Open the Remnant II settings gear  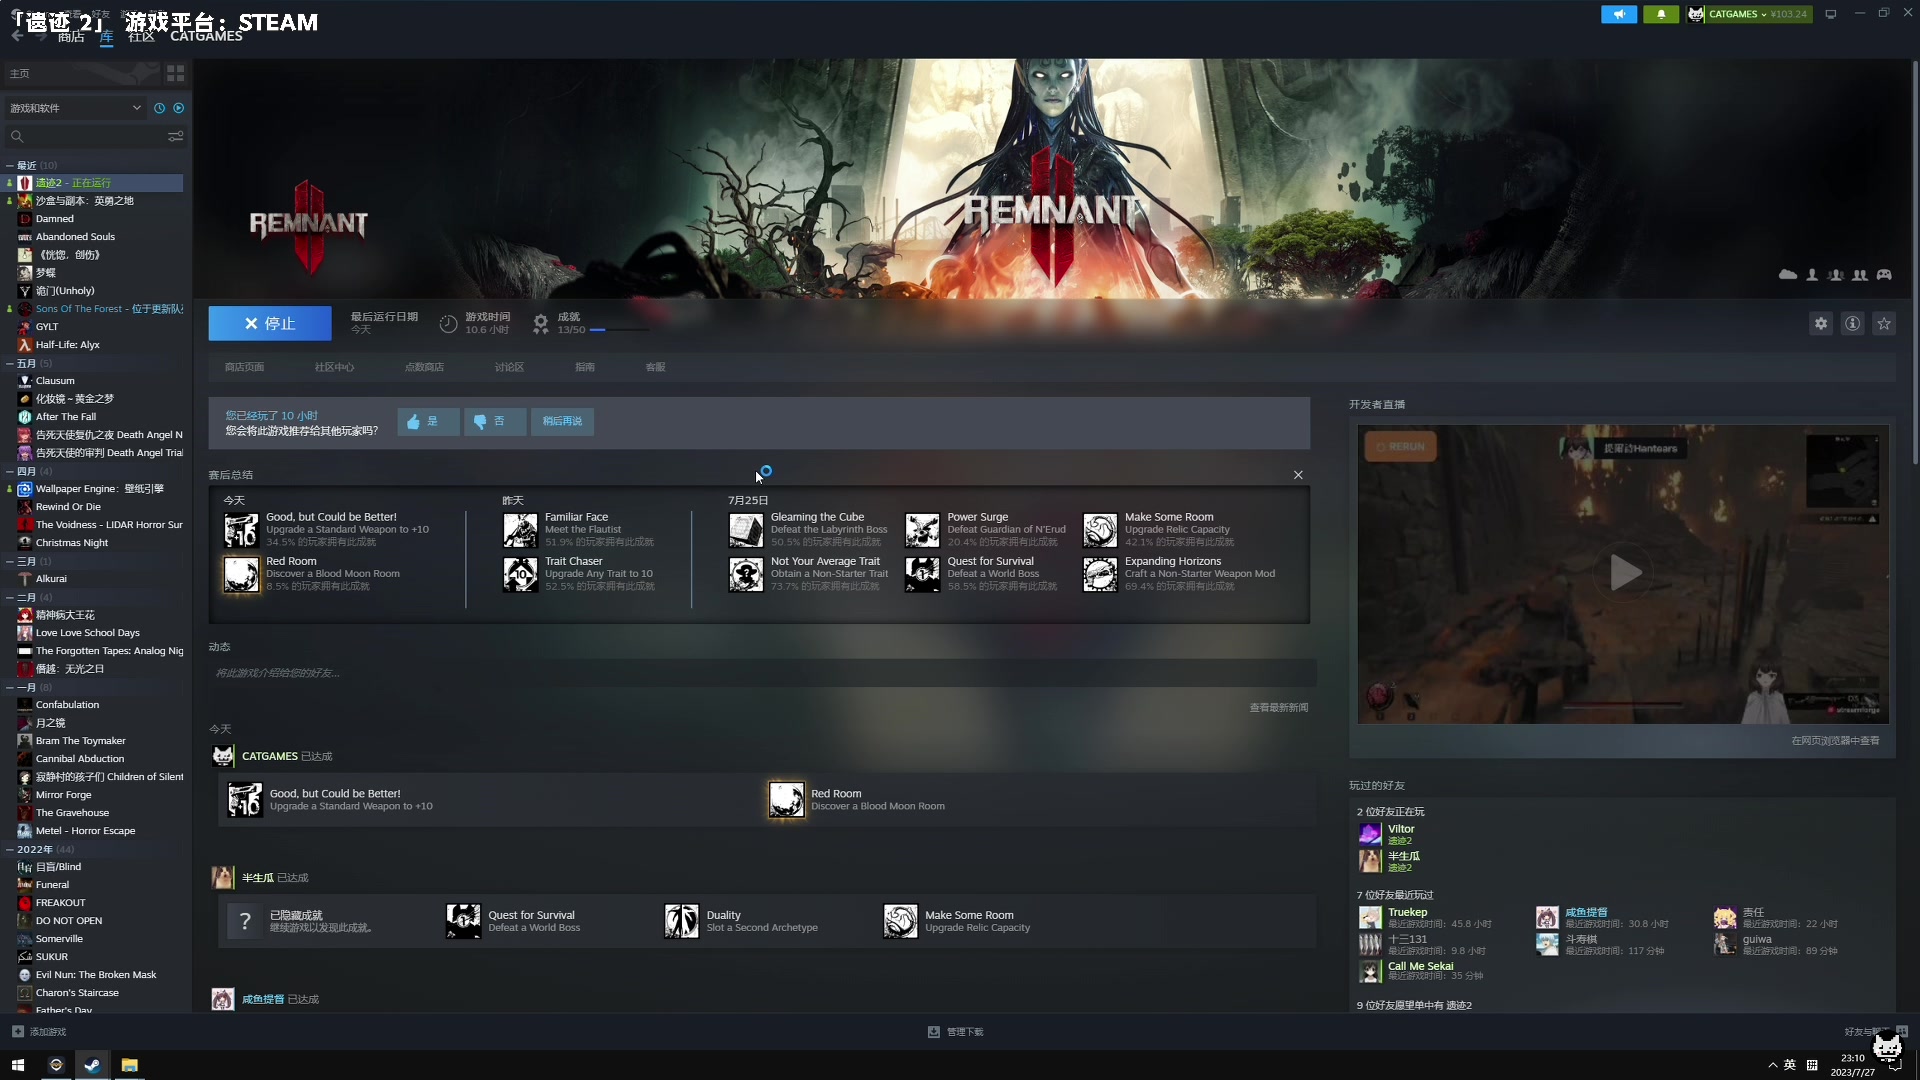1821,323
